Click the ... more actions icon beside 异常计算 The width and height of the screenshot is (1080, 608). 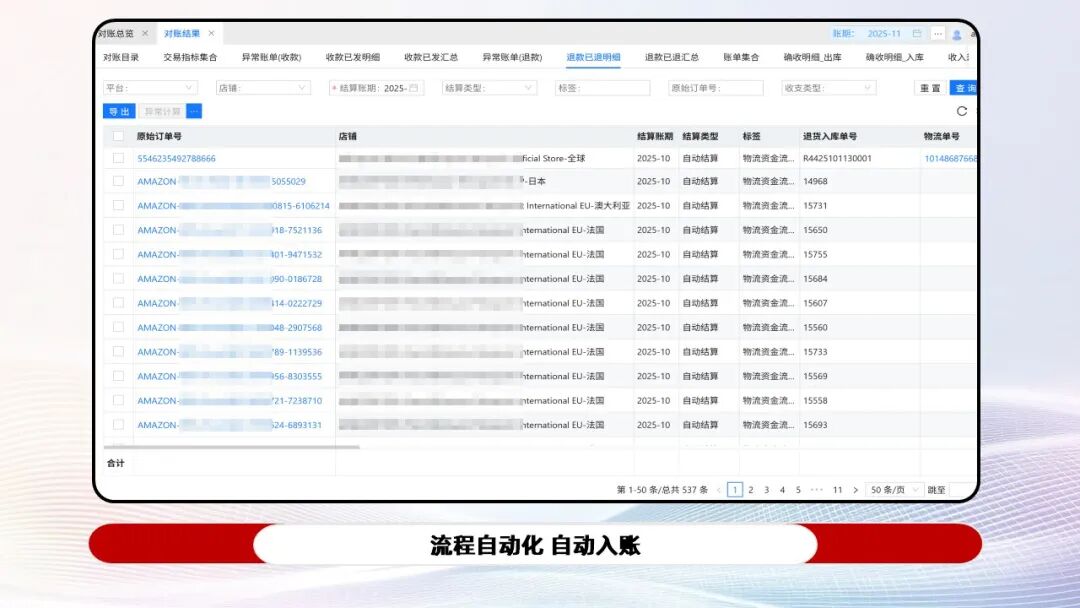pos(194,110)
